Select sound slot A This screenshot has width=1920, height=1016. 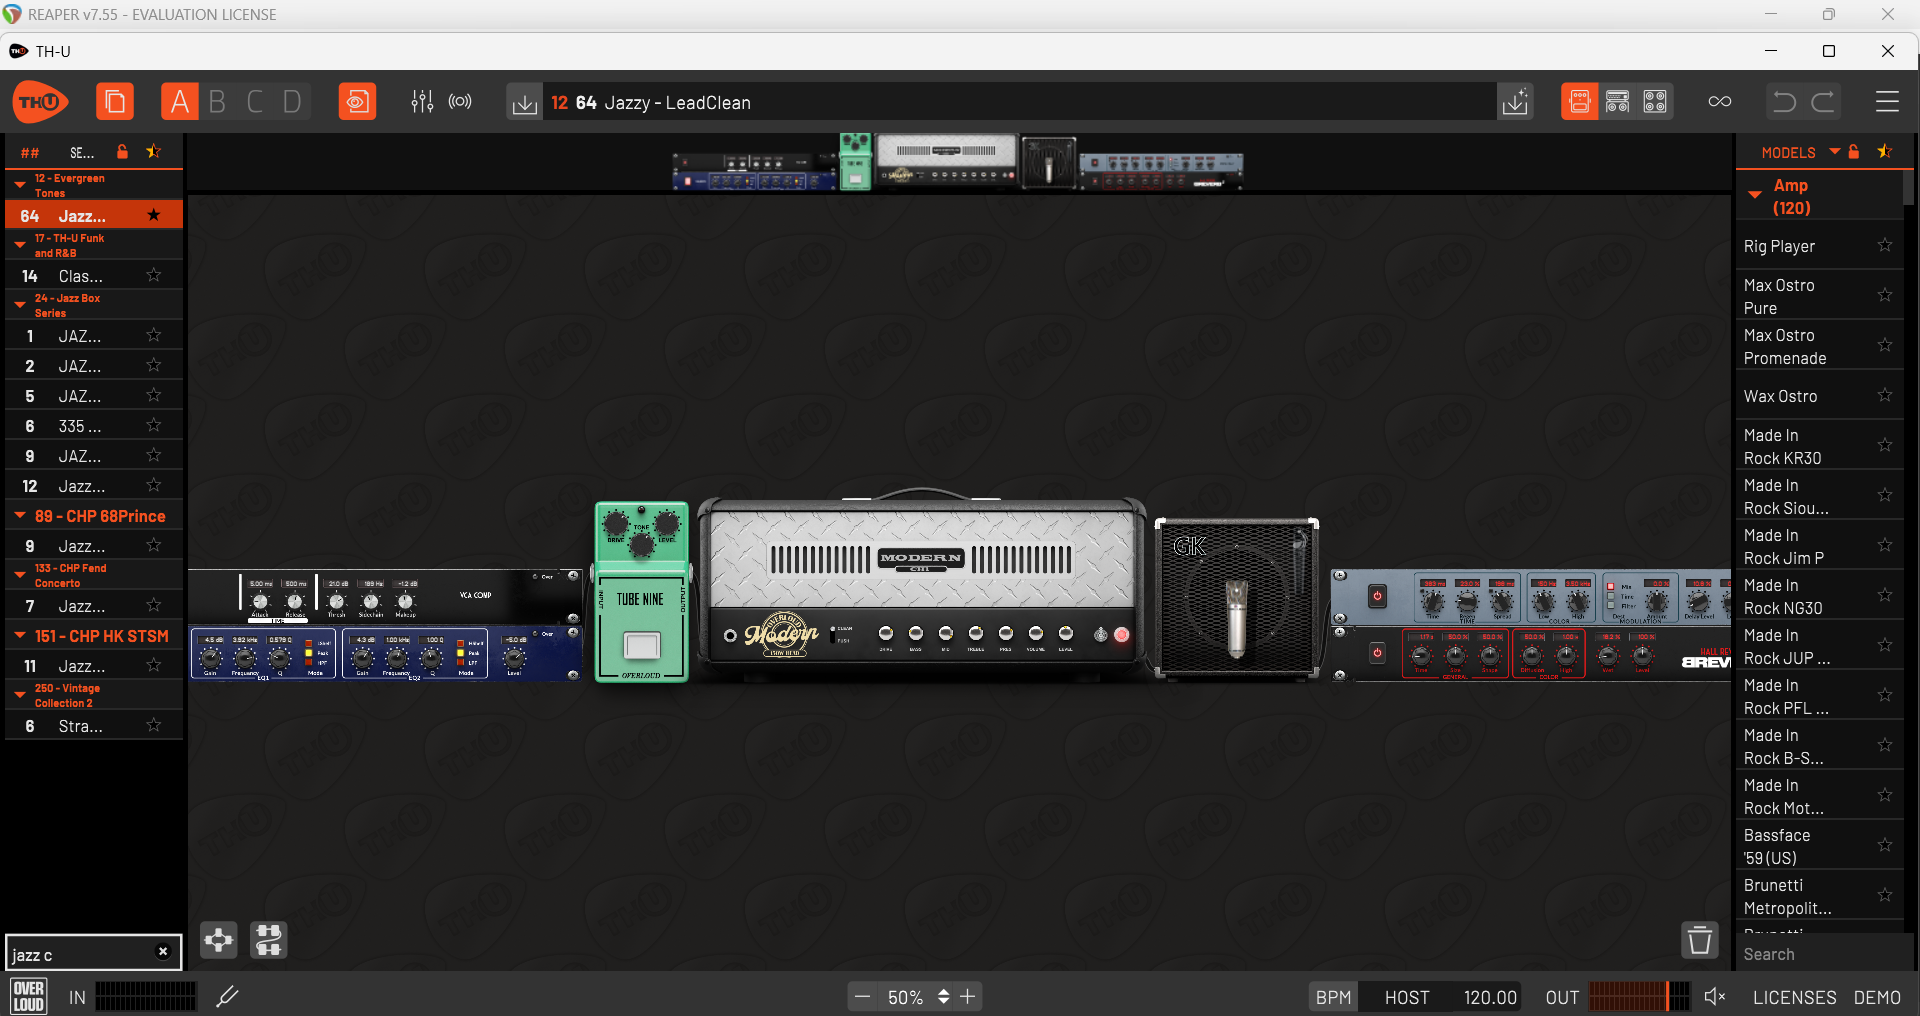tap(179, 102)
